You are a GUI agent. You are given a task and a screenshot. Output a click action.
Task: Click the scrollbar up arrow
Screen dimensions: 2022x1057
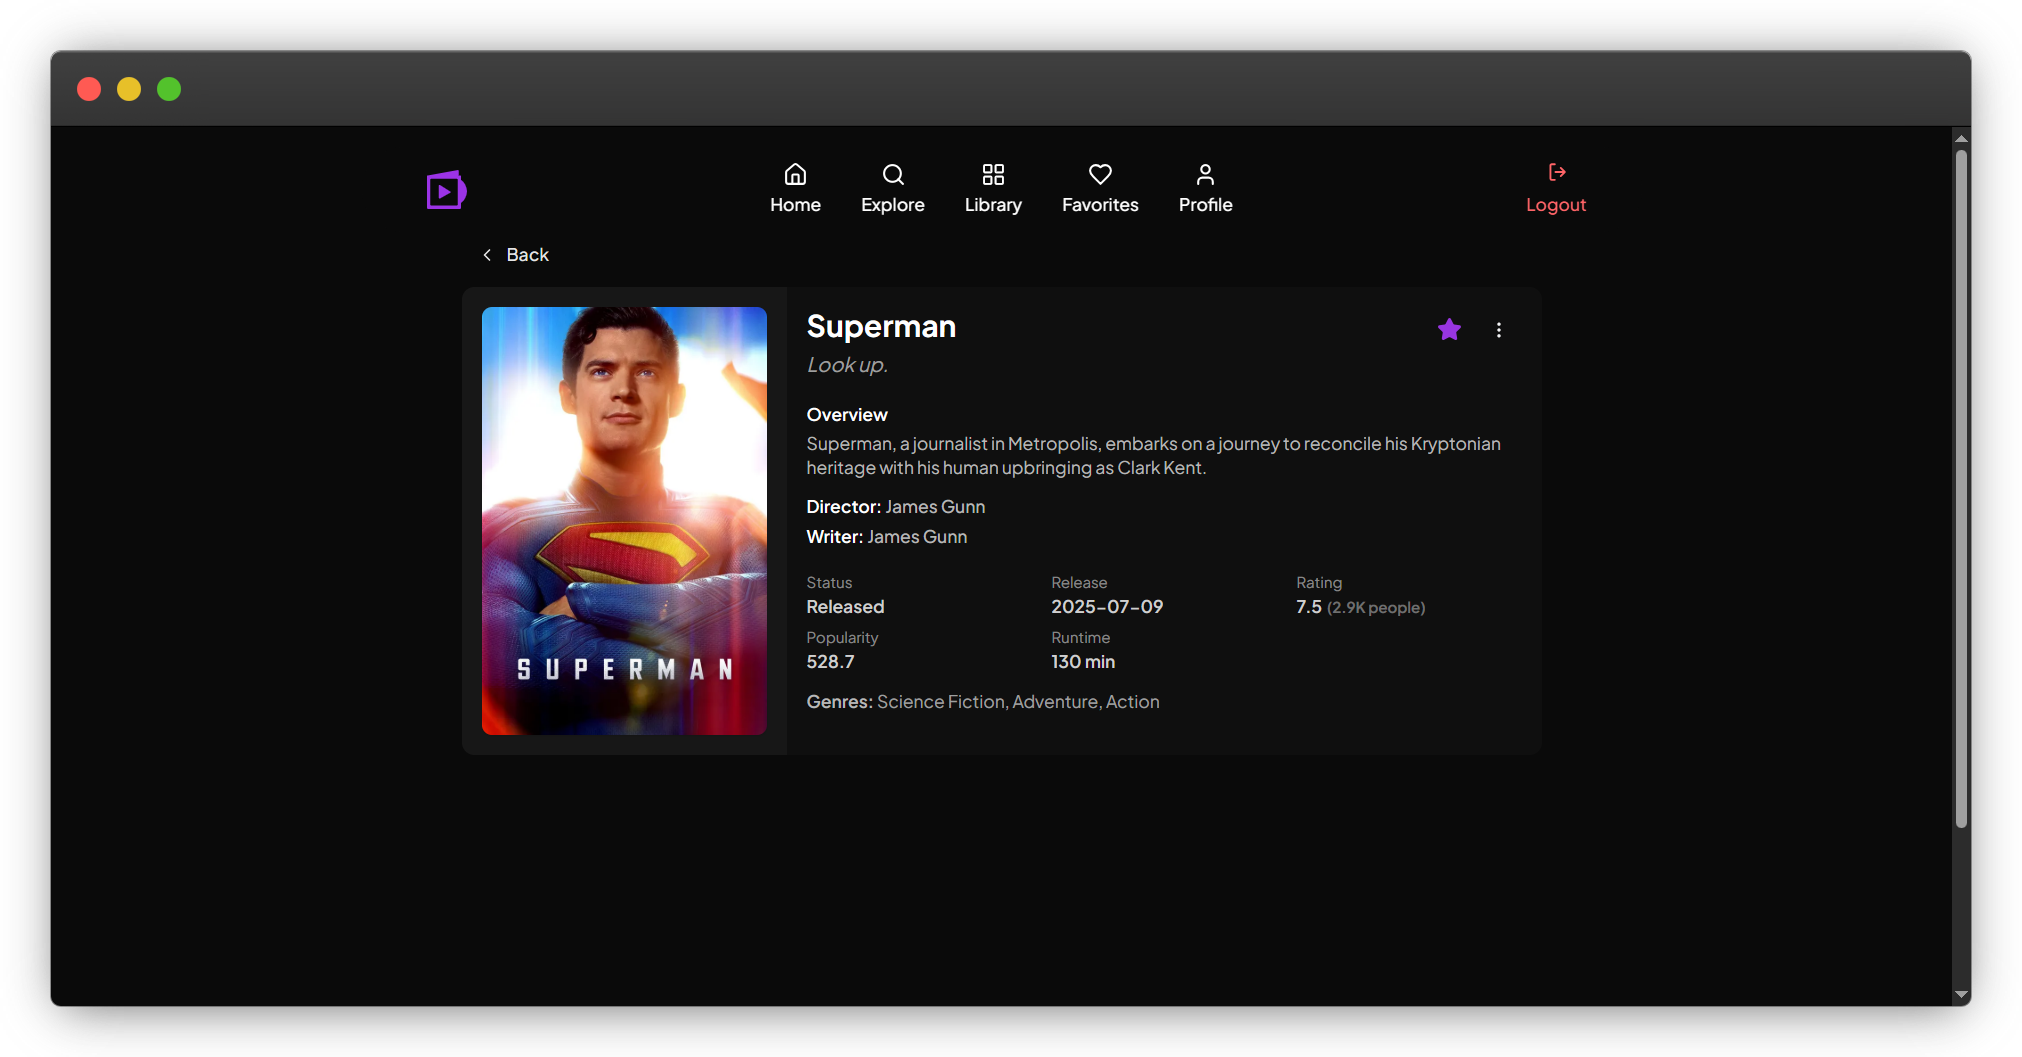click(x=1961, y=138)
